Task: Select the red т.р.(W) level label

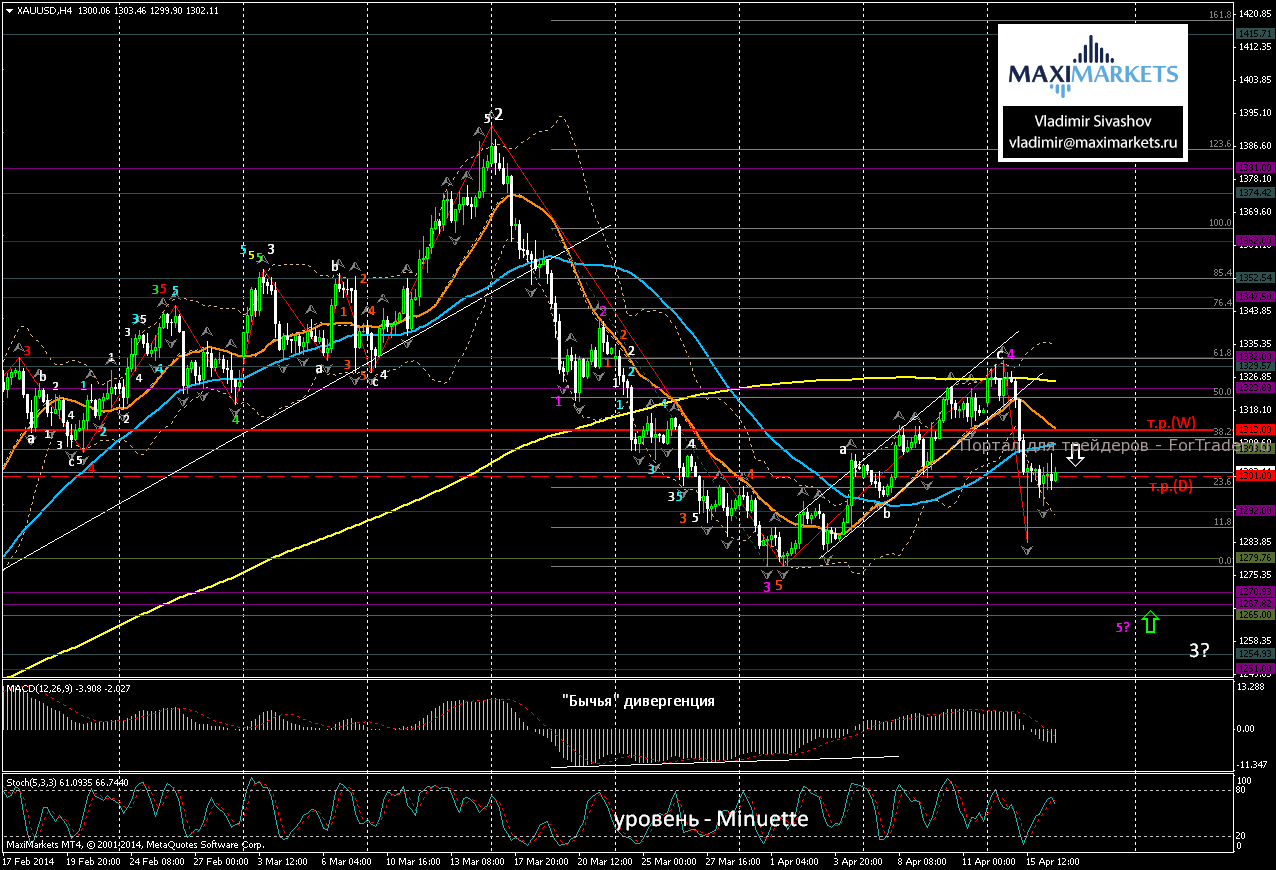Action: point(1170,421)
